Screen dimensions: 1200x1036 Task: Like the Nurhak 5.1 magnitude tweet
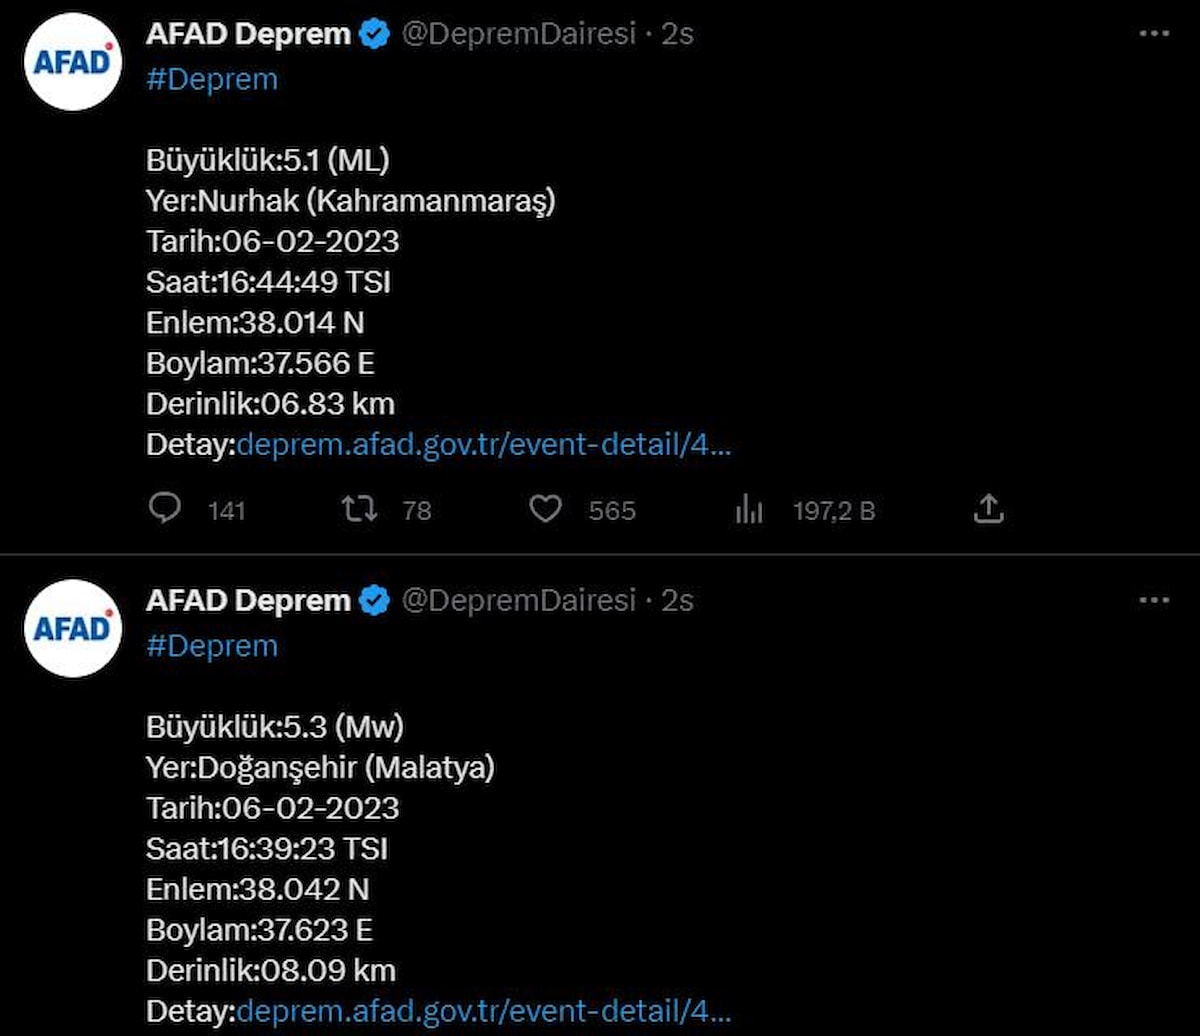click(x=545, y=510)
